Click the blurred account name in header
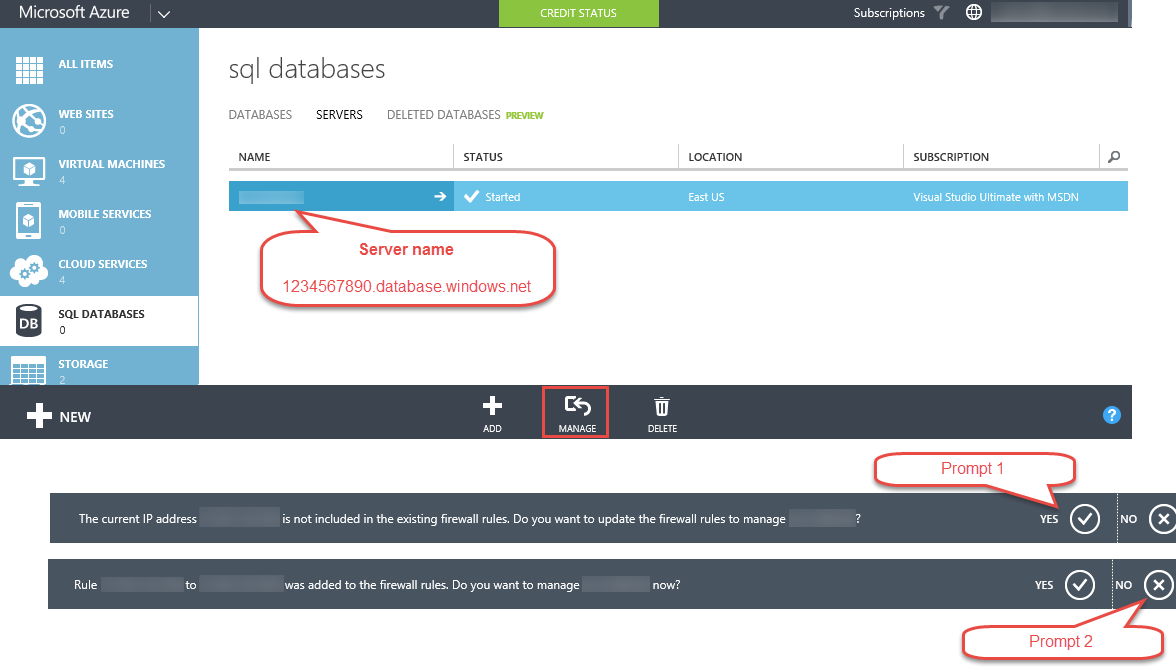The width and height of the screenshot is (1176, 667). 1054,12
